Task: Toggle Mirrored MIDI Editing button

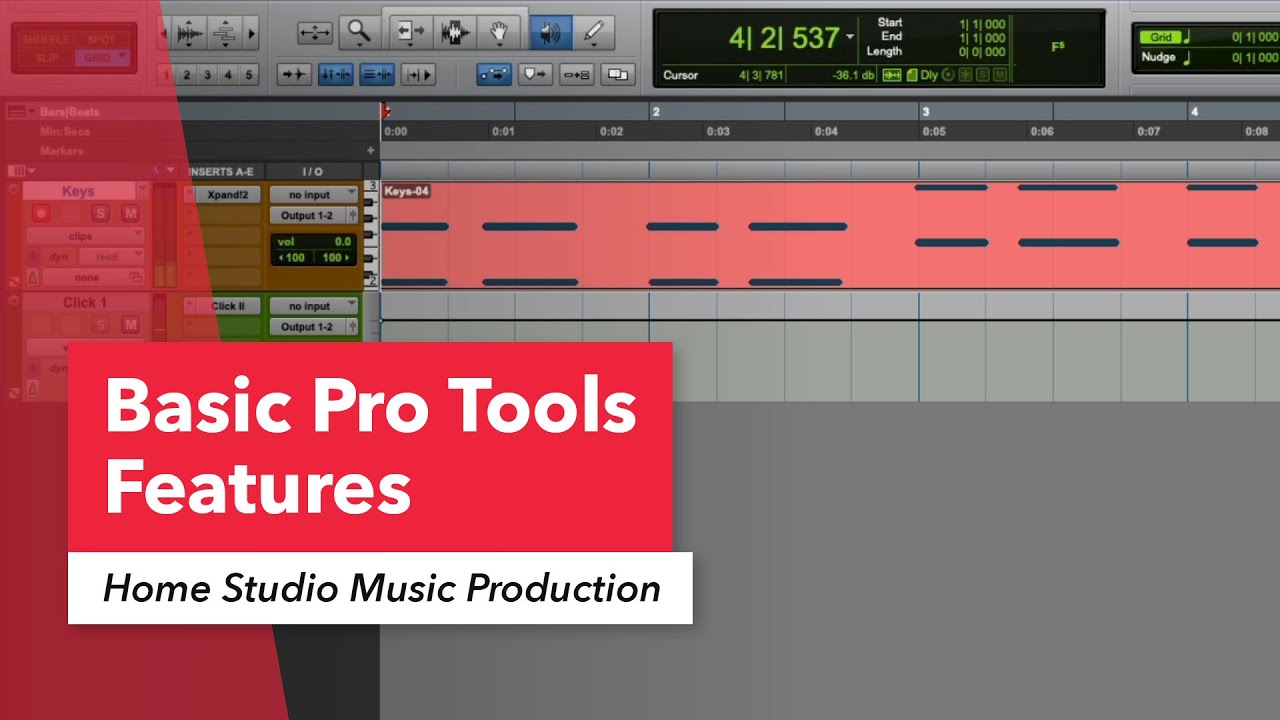Action: (577, 74)
